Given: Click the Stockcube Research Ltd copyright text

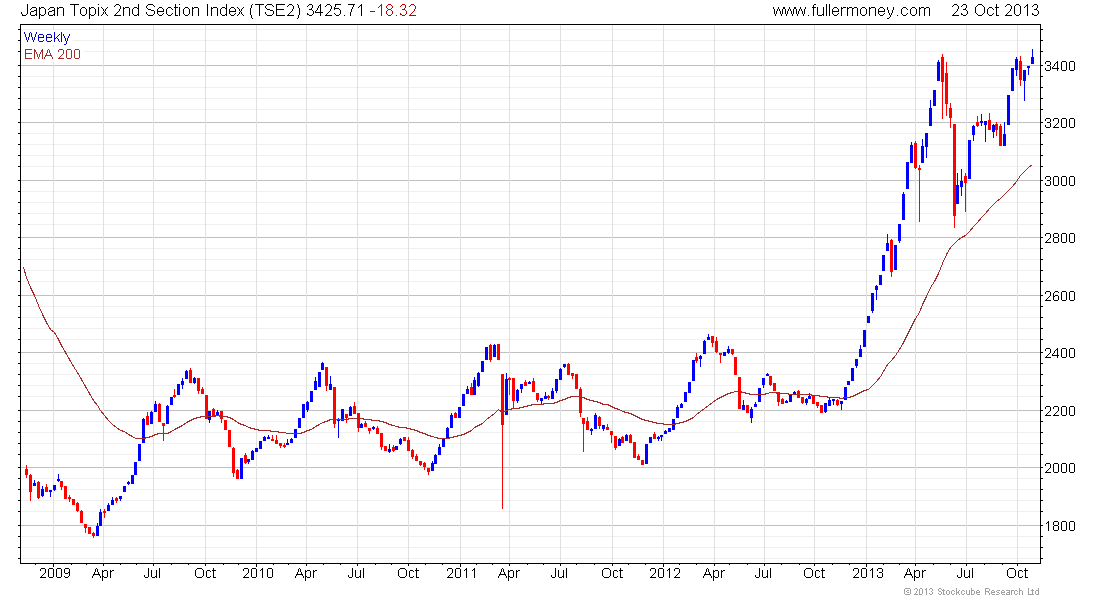Looking at the screenshot, I should point(972,592).
